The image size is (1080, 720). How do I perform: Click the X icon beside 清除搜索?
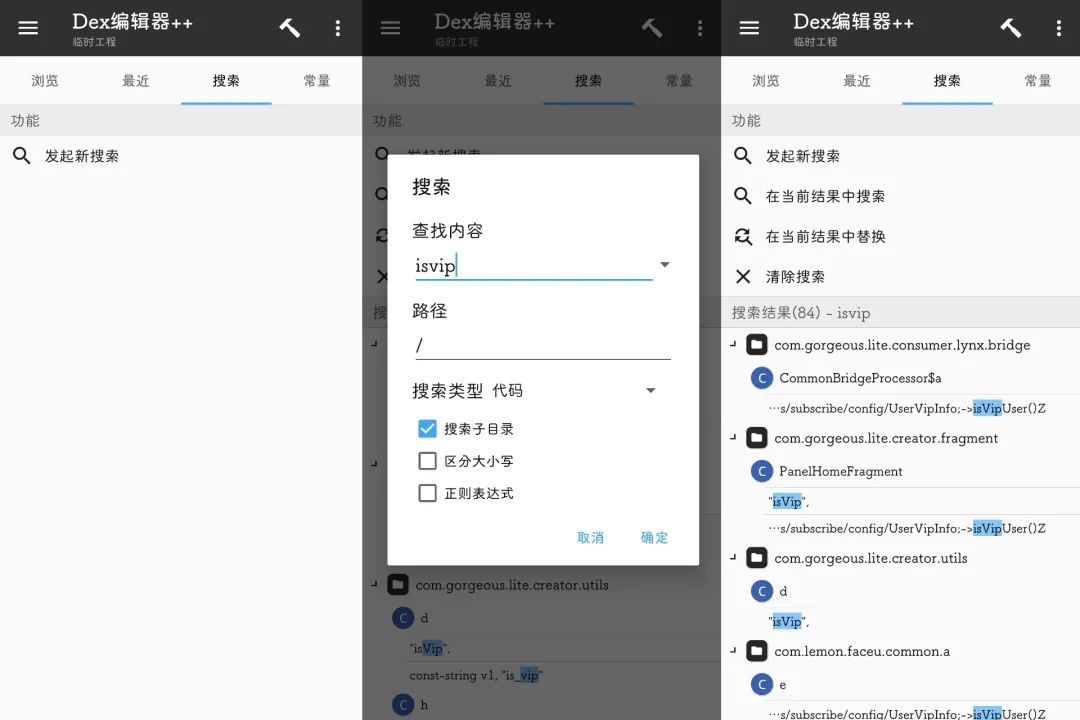tap(743, 277)
